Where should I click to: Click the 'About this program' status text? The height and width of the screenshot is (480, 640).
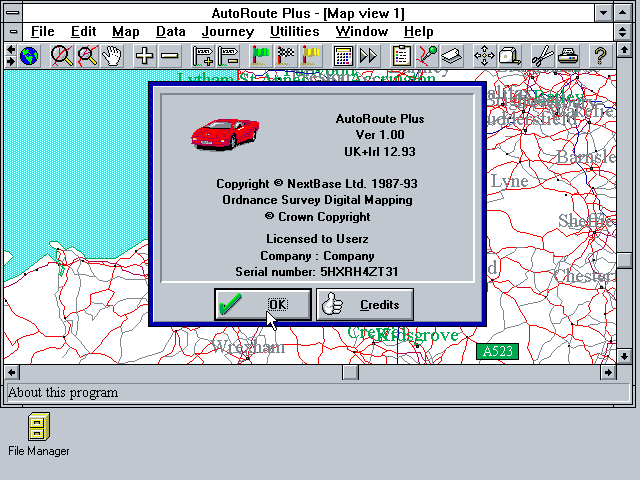(x=63, y=393)
